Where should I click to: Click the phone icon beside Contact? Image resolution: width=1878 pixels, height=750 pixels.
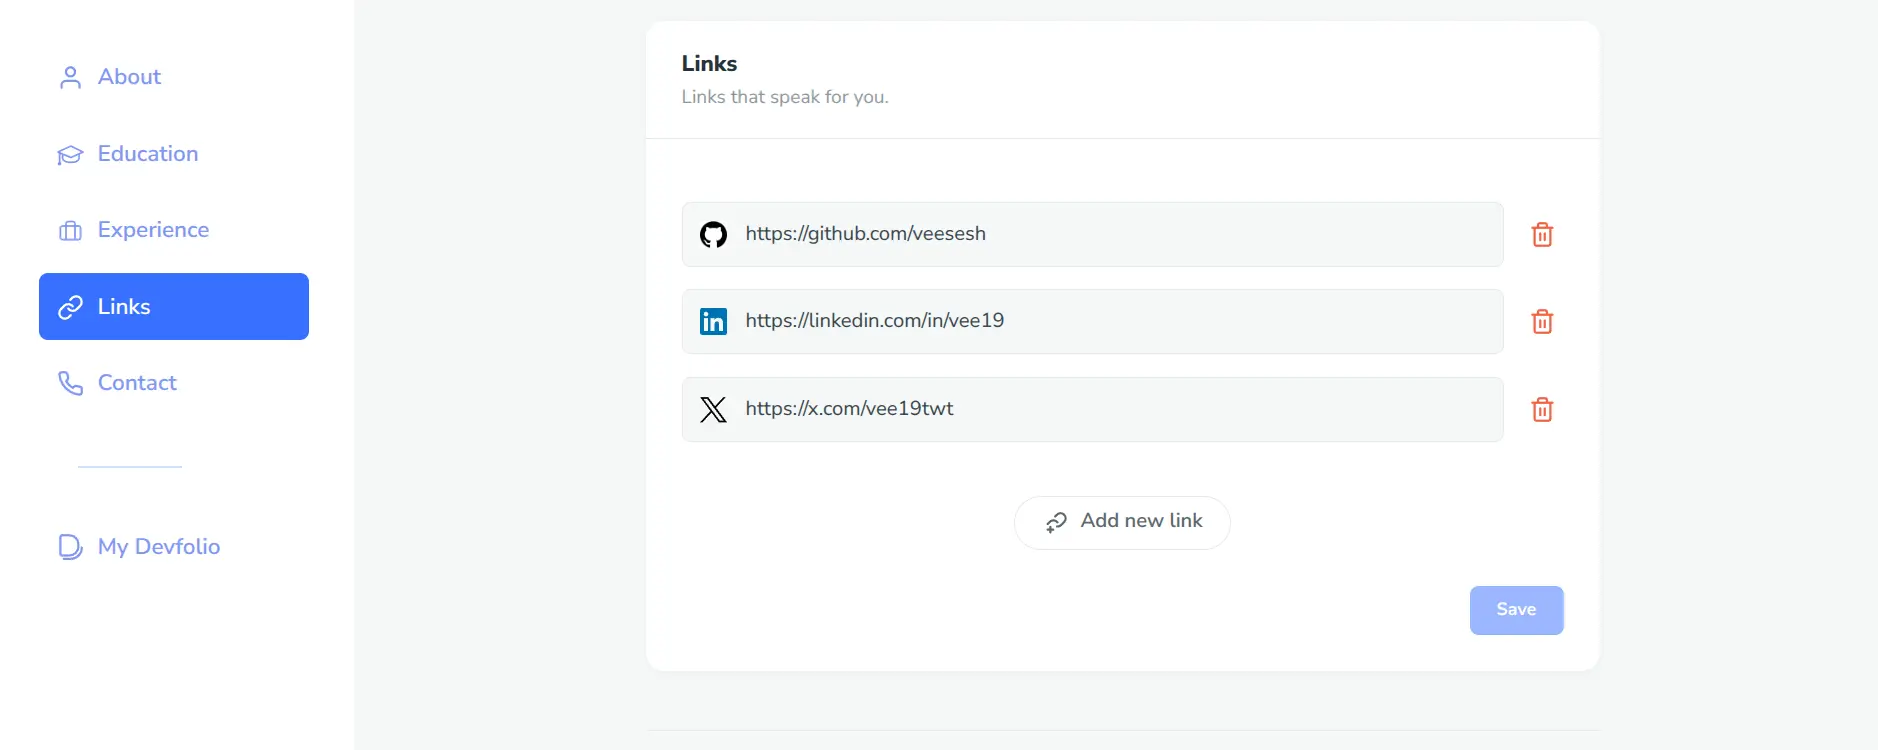coord(70,383)
